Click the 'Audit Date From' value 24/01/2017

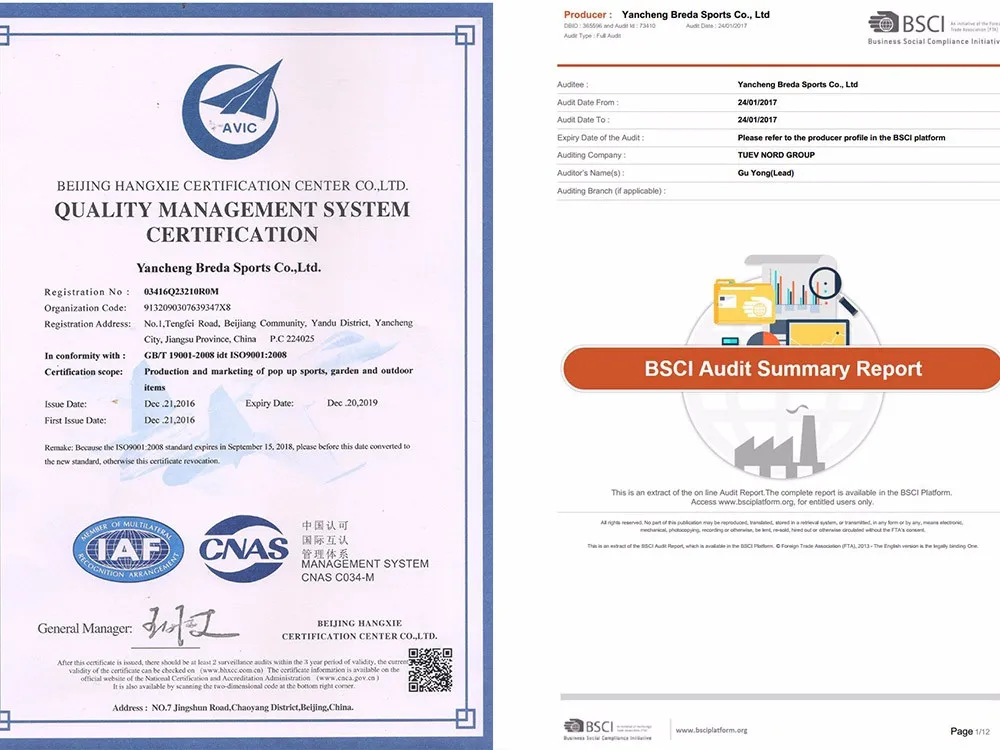tap(757, 102)
